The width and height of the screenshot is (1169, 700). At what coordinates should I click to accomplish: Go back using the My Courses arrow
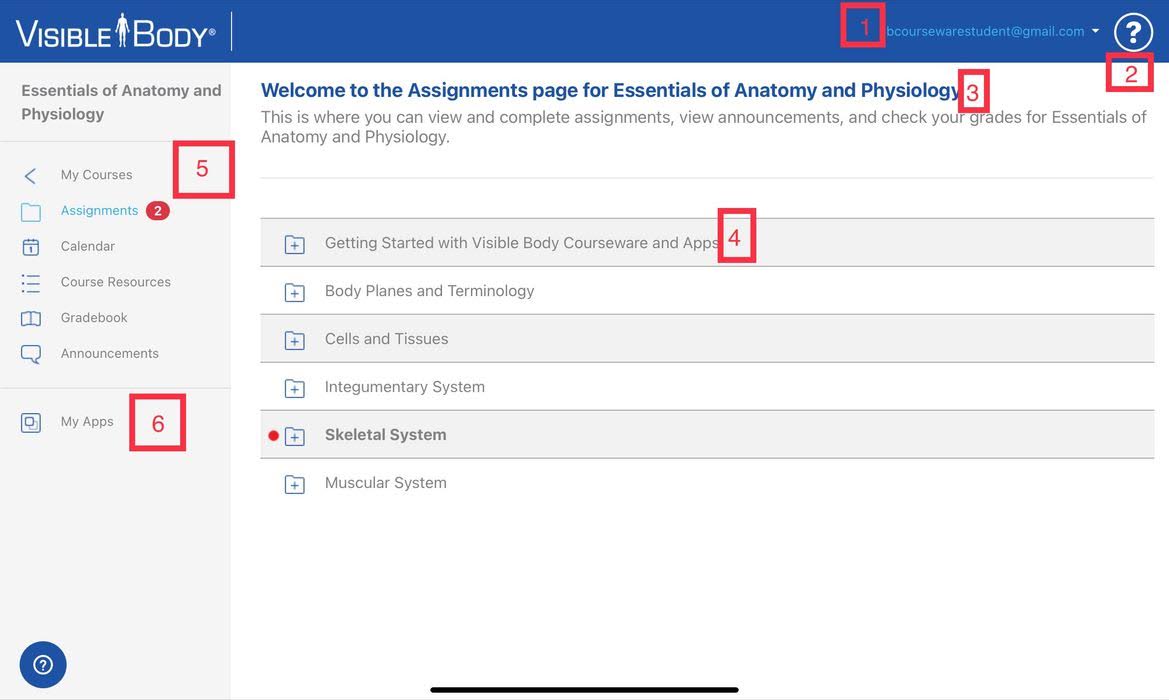30,176
